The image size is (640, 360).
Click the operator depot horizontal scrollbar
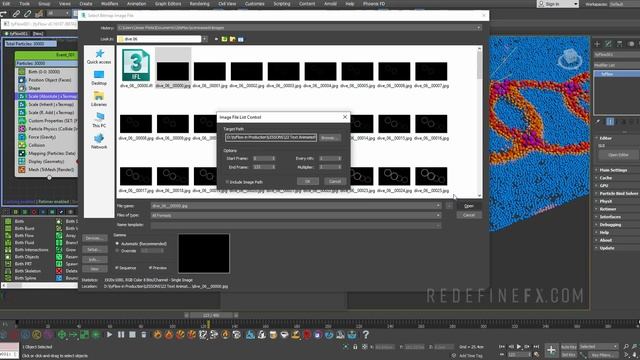pos(40,285)
